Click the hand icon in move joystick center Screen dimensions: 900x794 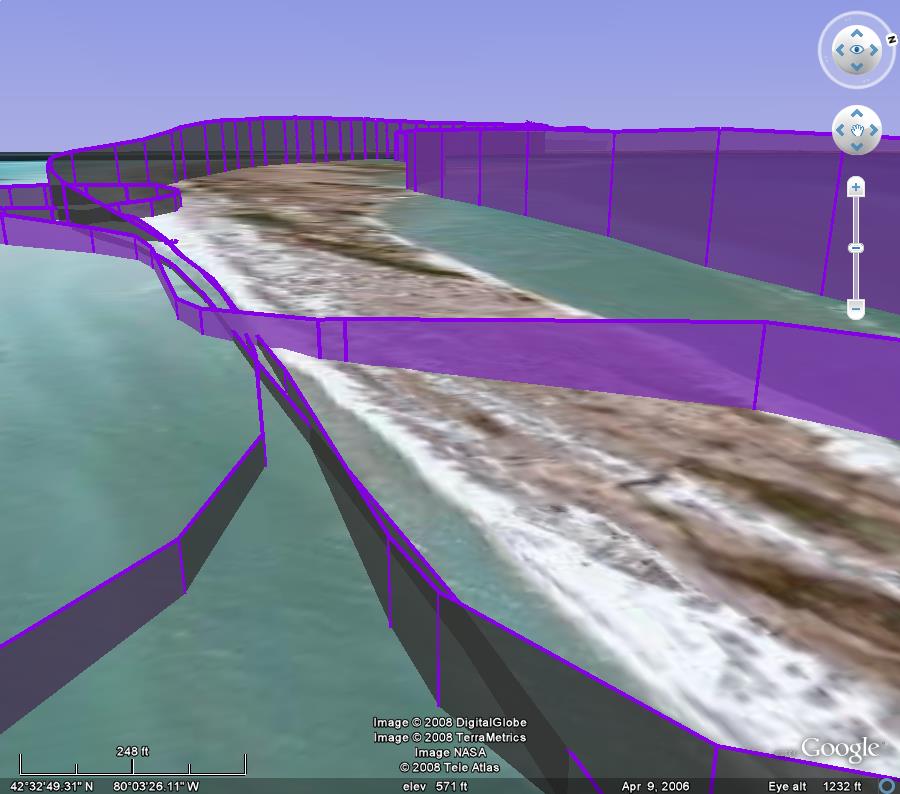[x=857, y=131]
